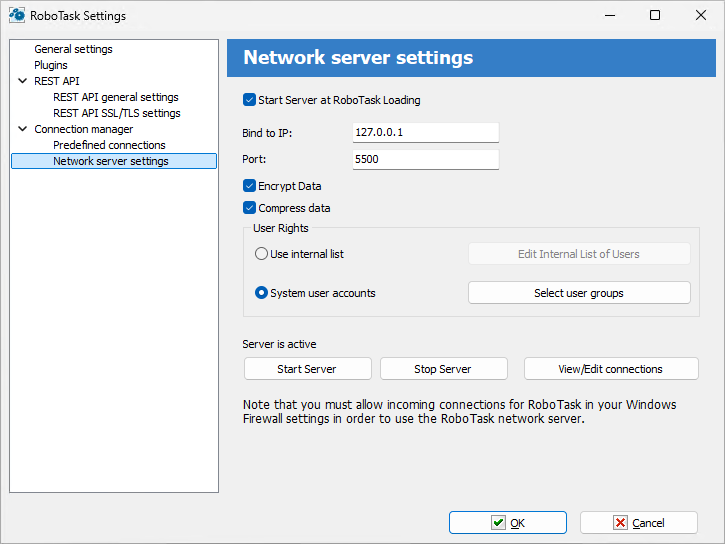Collapse the Connection manager tree node

pyautogui.click(x=22, y=129)
